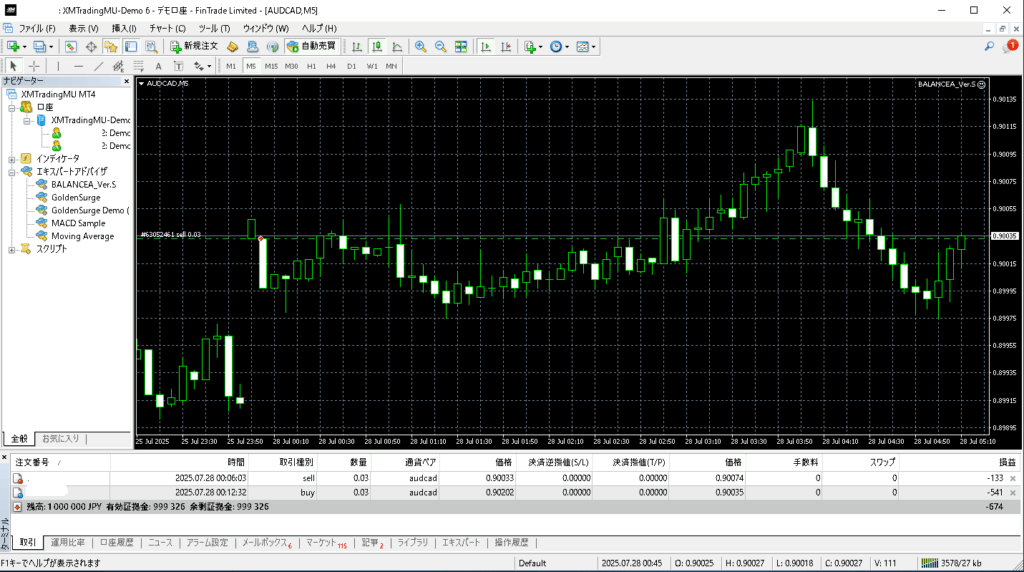
Task: Collapse the XMTradingMU-Demo account node
Action: tap(27, 120)
